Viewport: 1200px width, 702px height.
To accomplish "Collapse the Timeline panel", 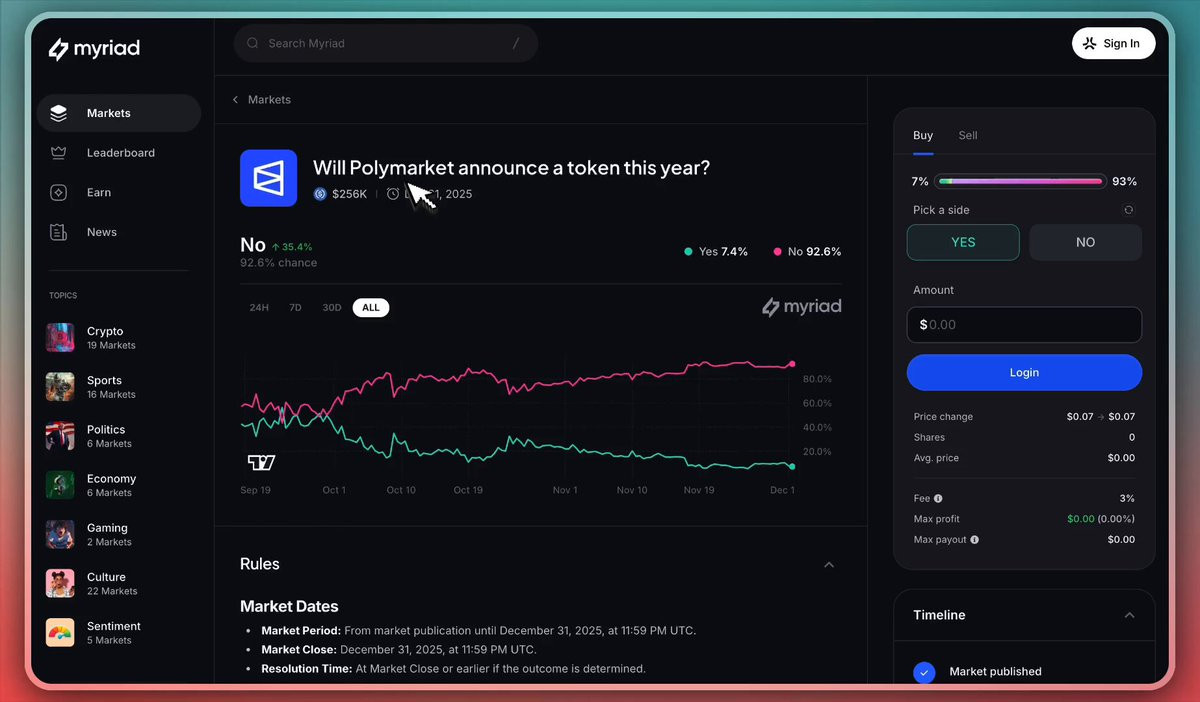I will [1129, 616].
